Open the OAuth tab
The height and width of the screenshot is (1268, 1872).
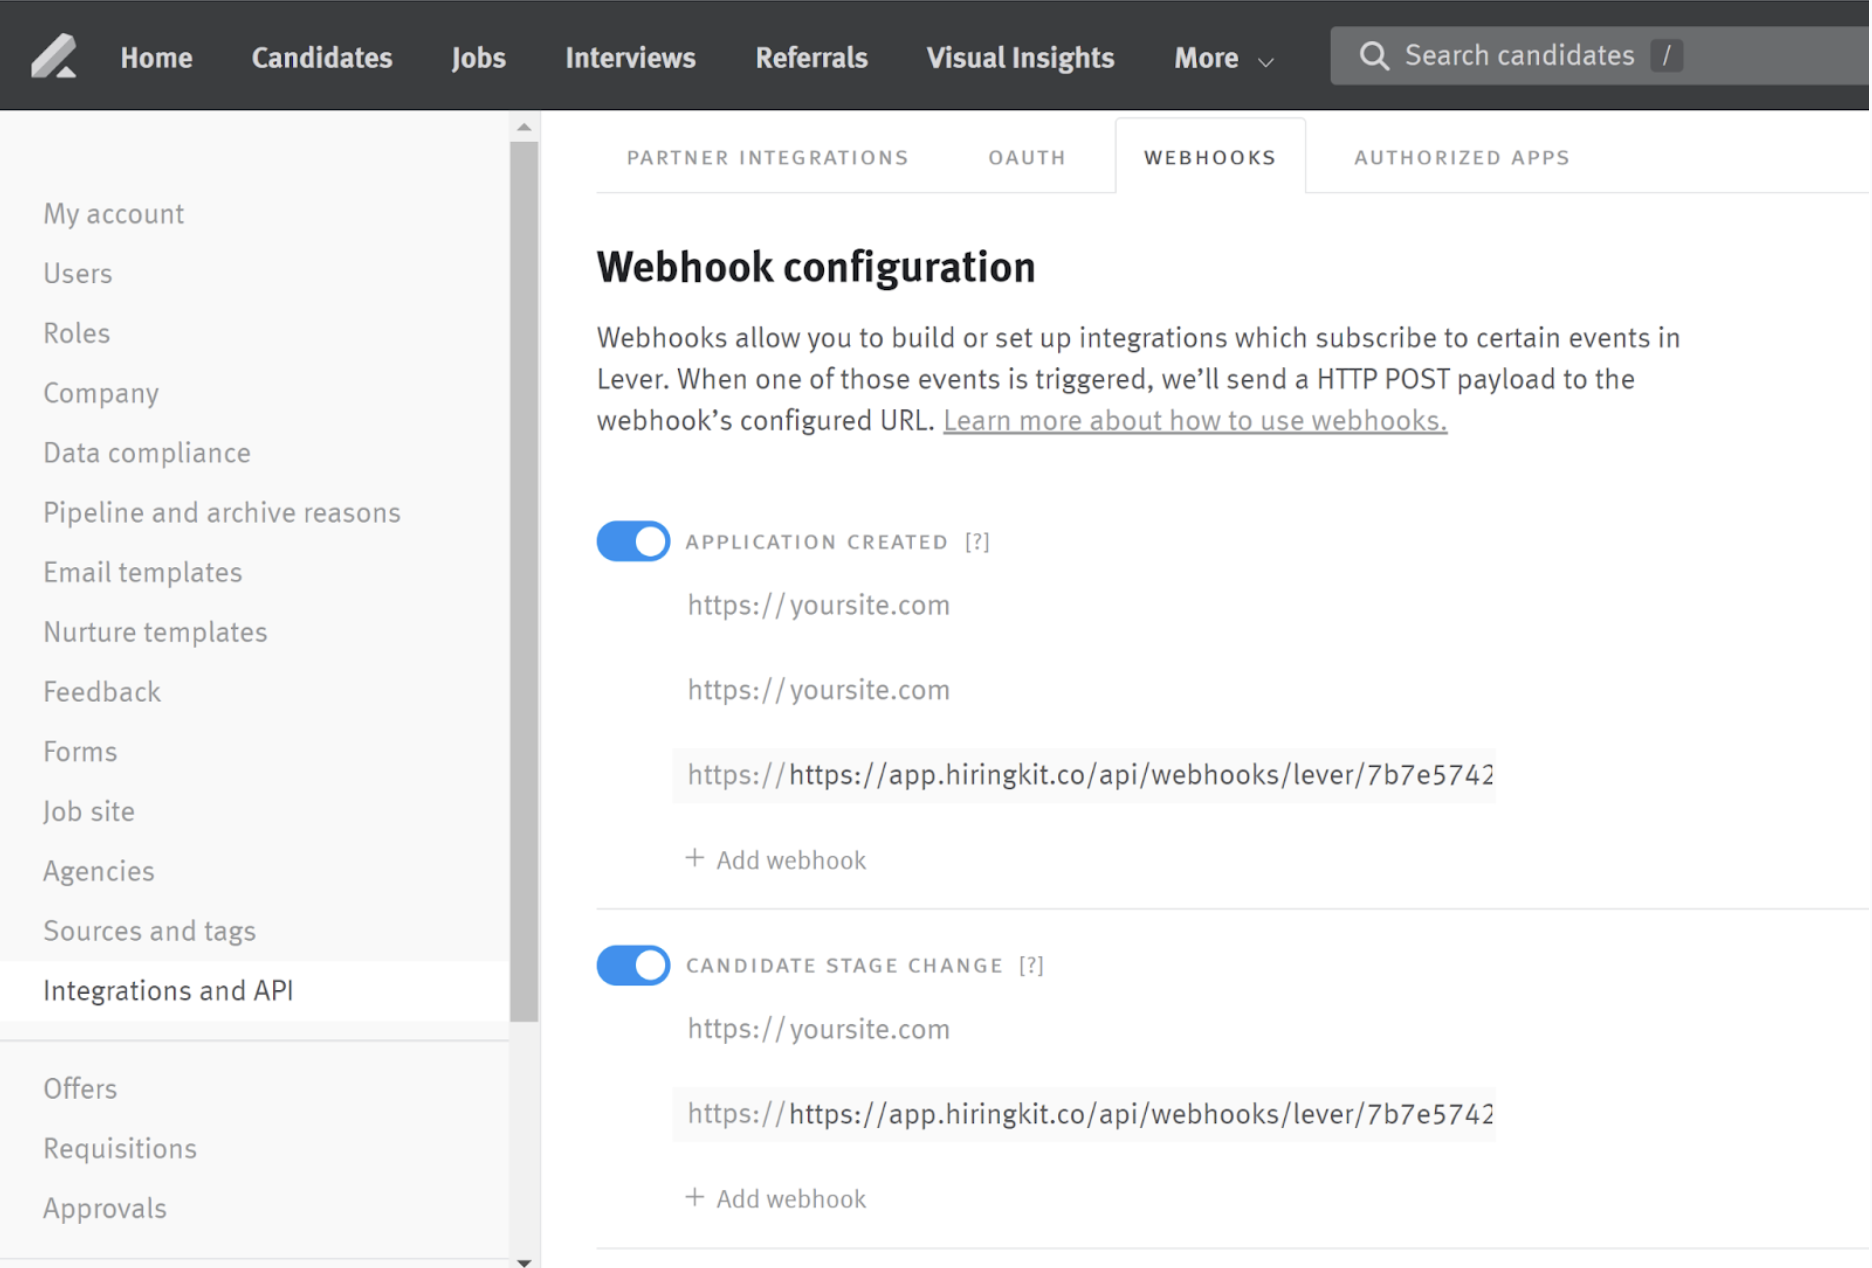click(1027, 158)
